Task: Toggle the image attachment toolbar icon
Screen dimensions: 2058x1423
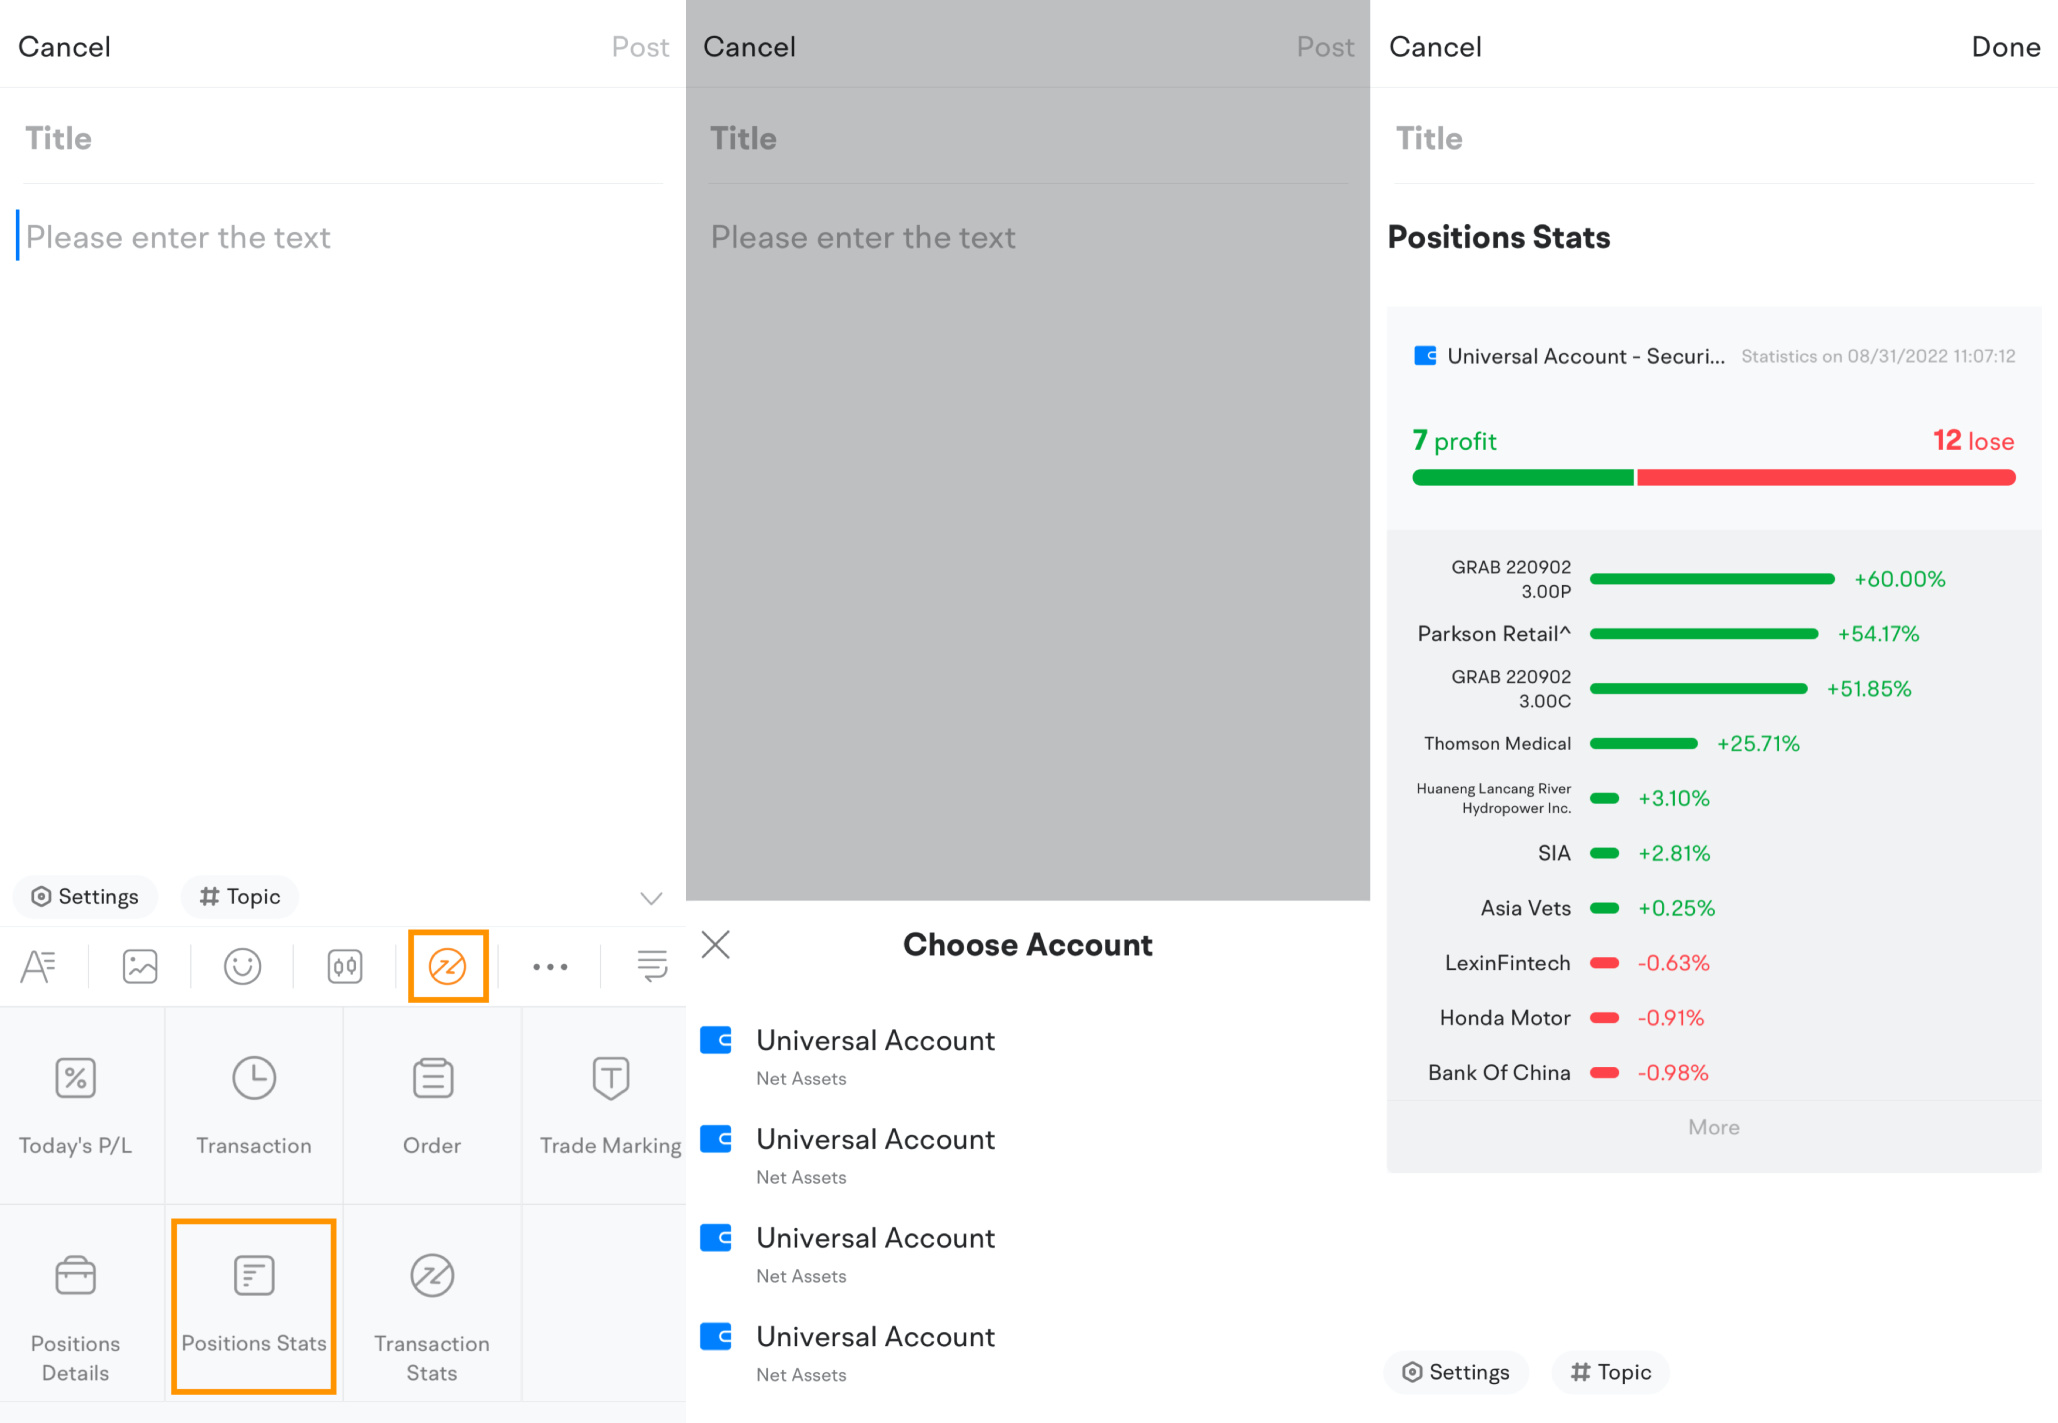Action: tap(139, 963)
